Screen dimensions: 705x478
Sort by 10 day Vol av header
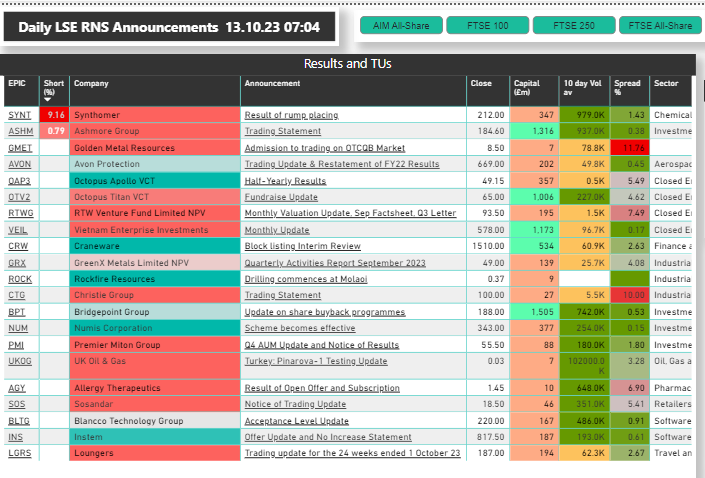tap(583, 88)
